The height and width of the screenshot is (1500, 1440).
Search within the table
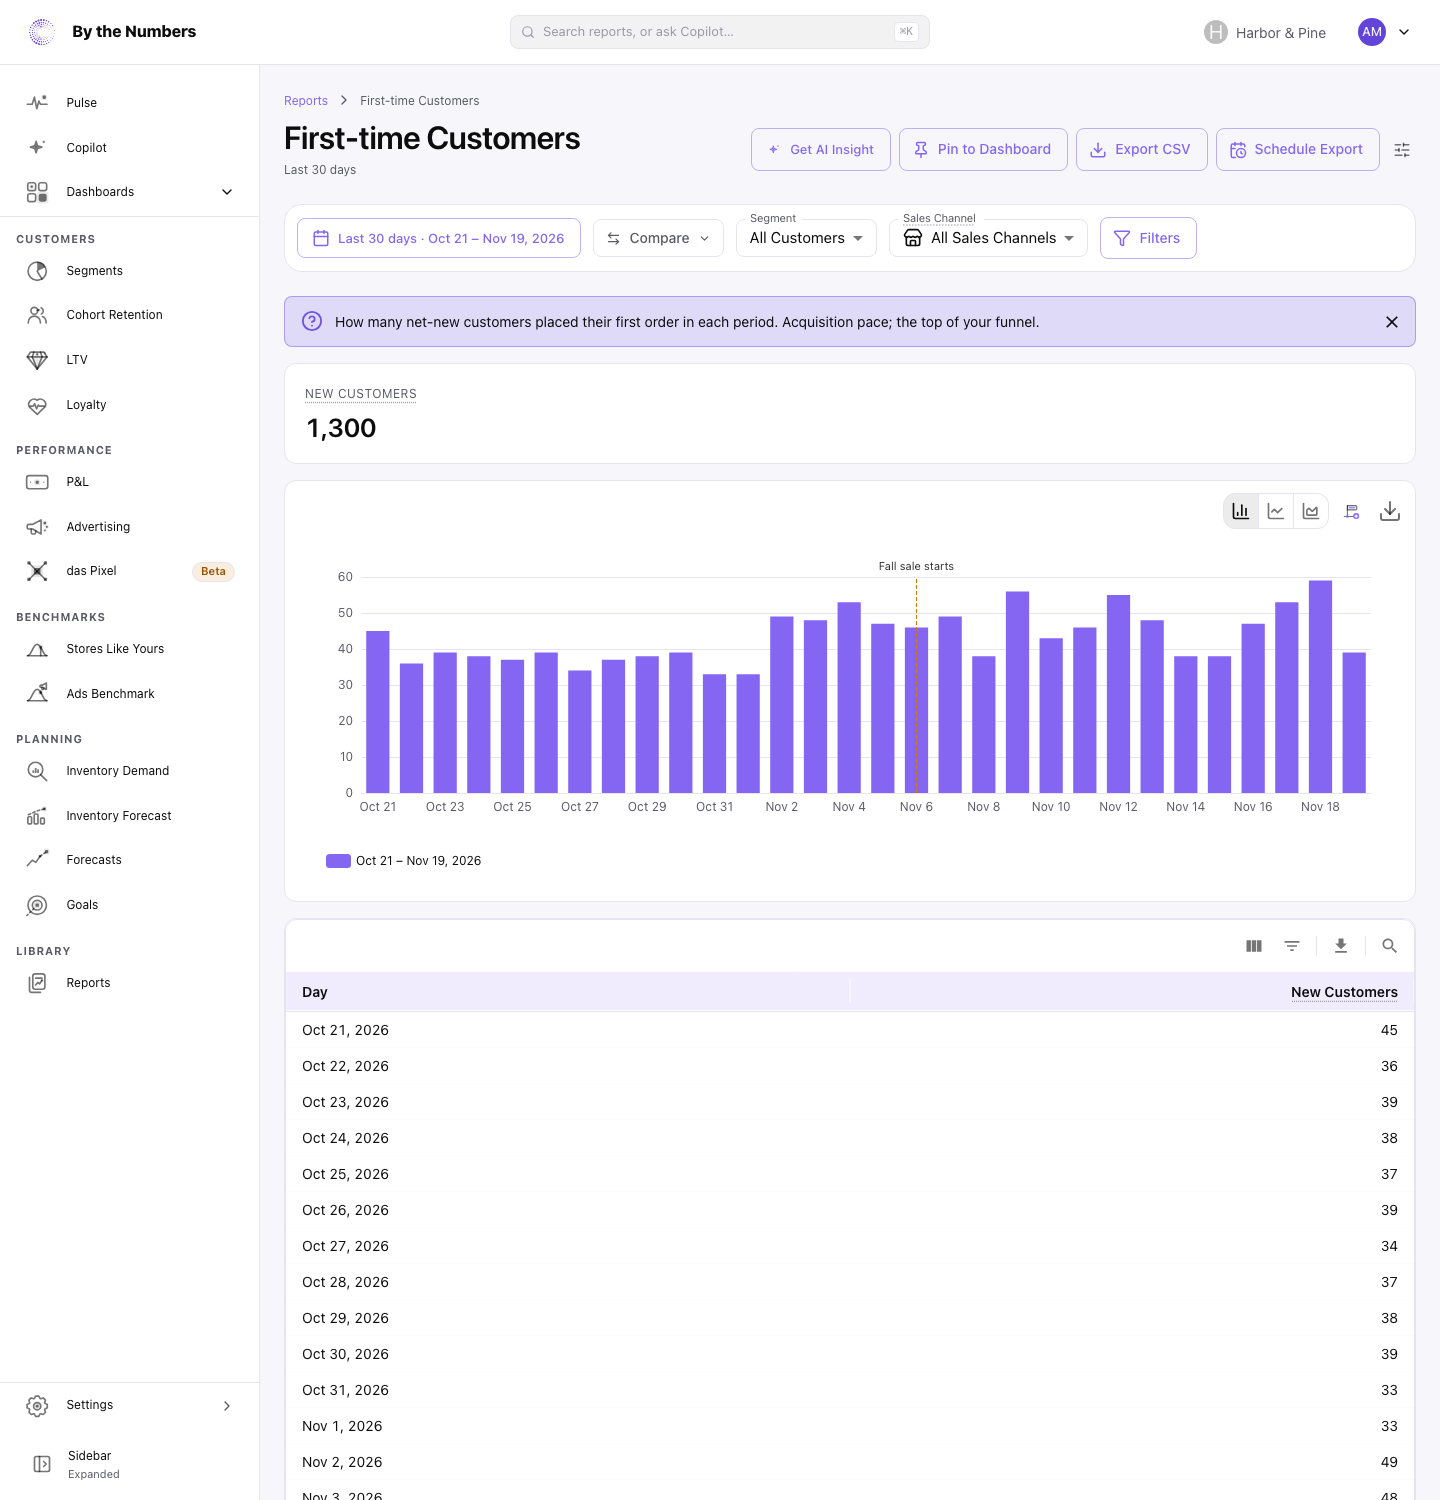pos(1389,946)
